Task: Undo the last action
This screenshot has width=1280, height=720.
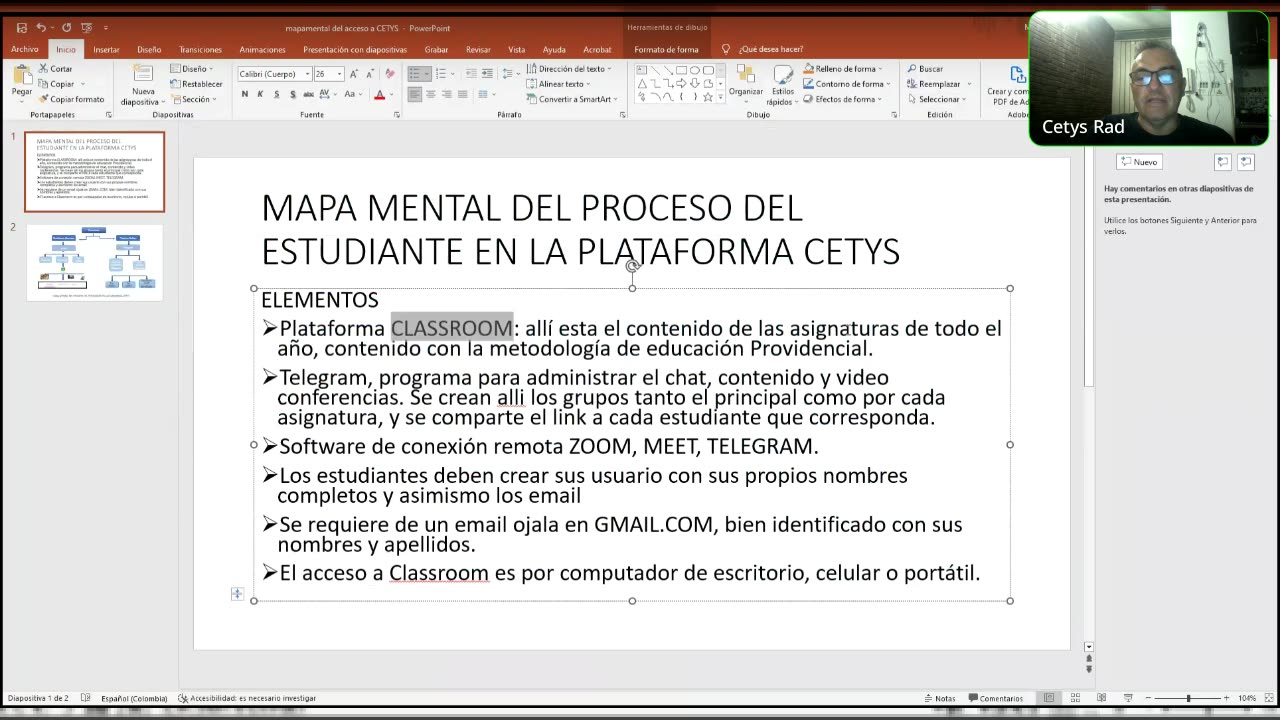Action: coord(41,27)
